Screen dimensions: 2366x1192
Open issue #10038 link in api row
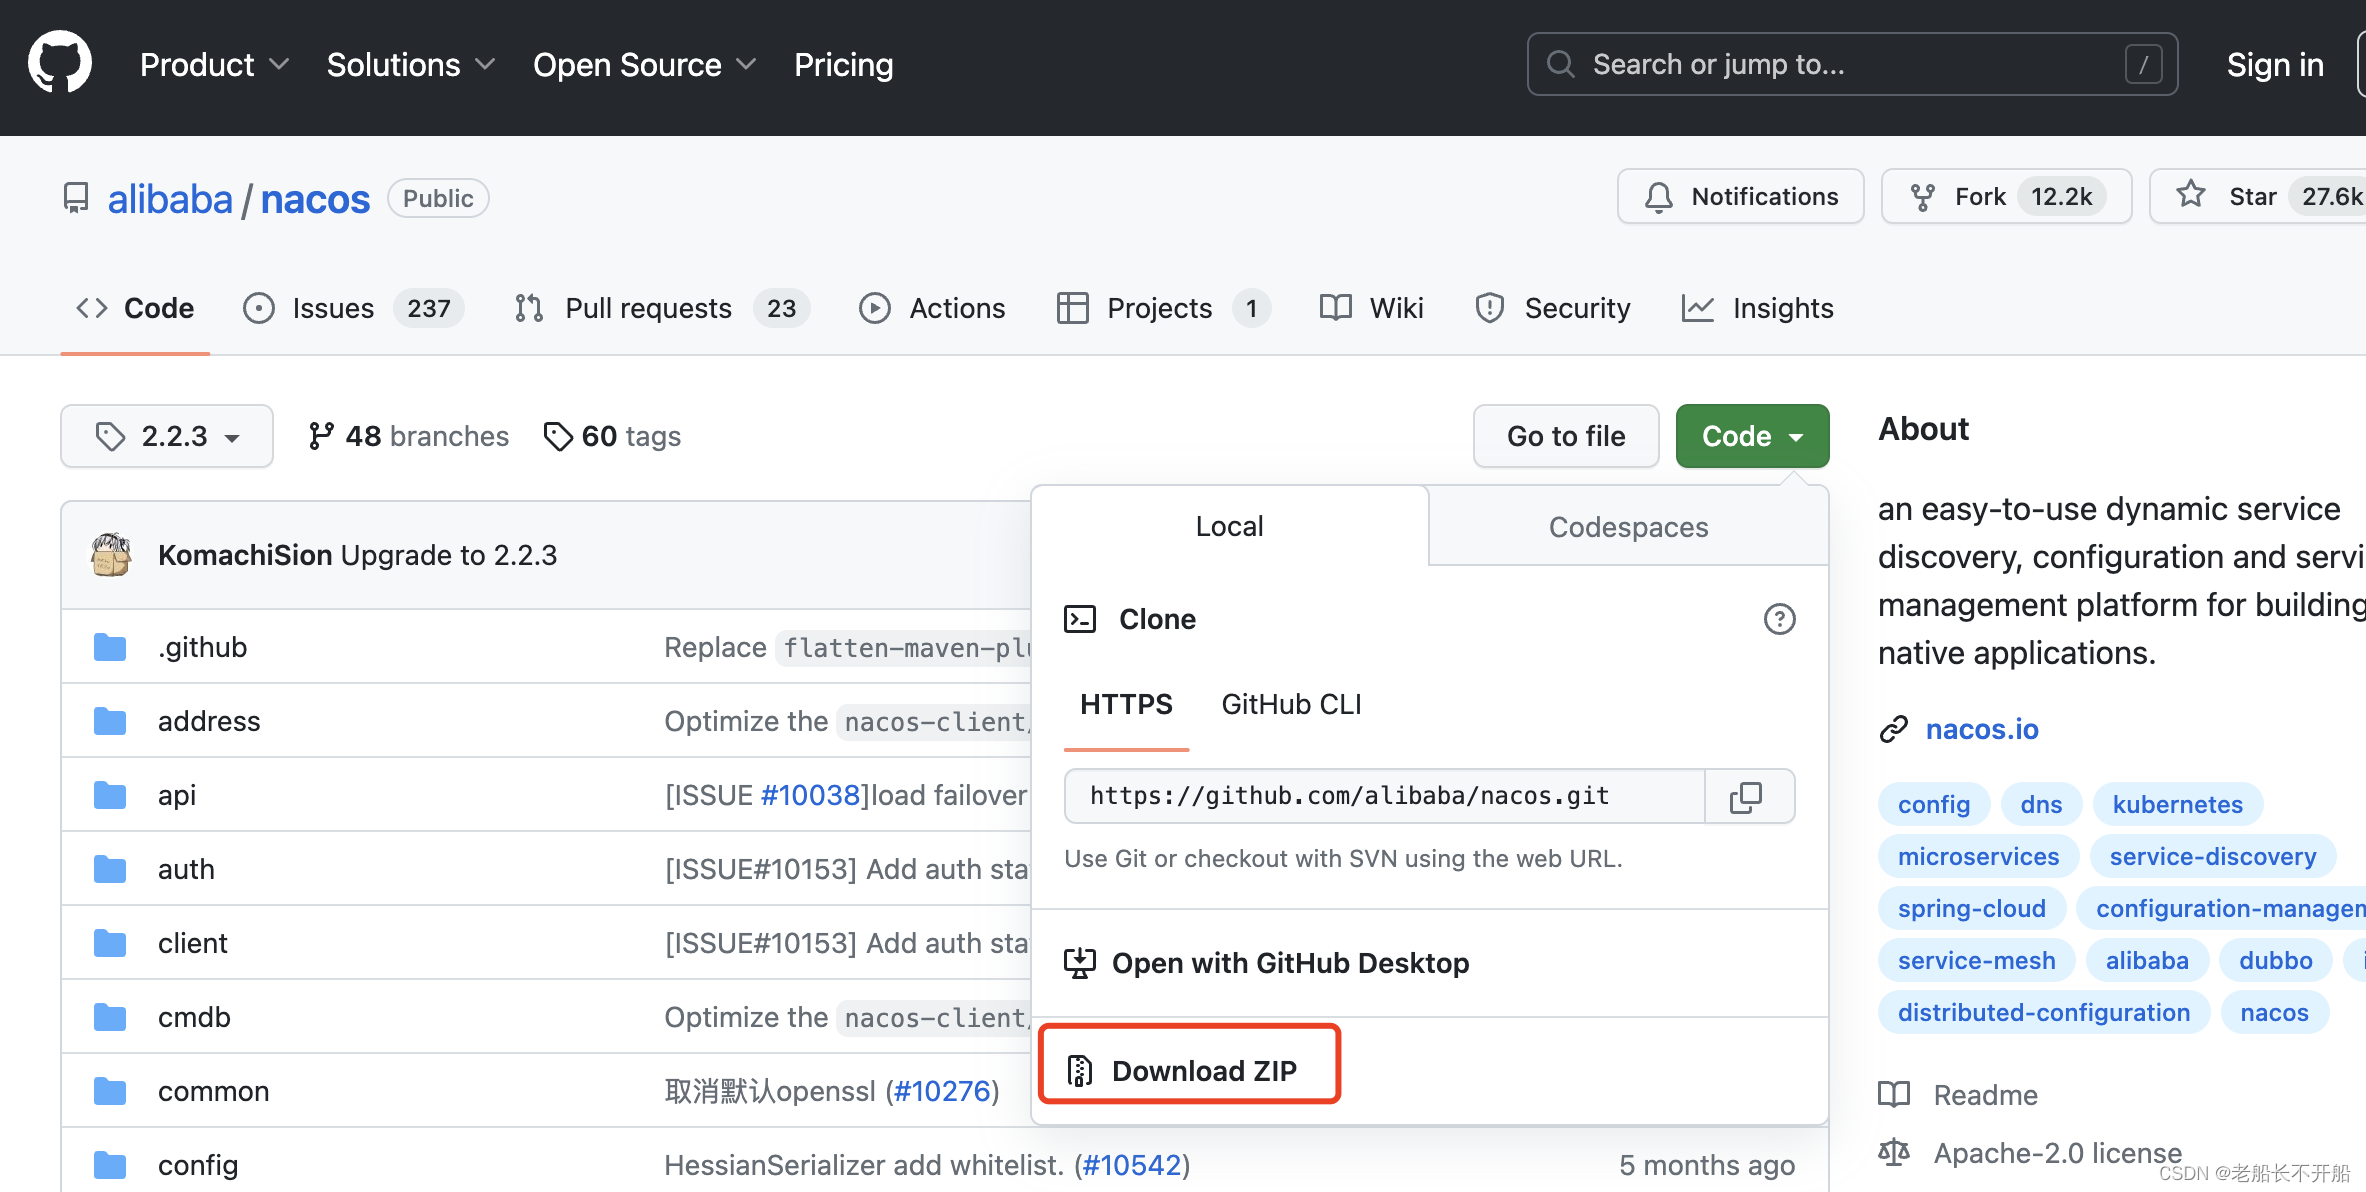(x=811, y=795)
